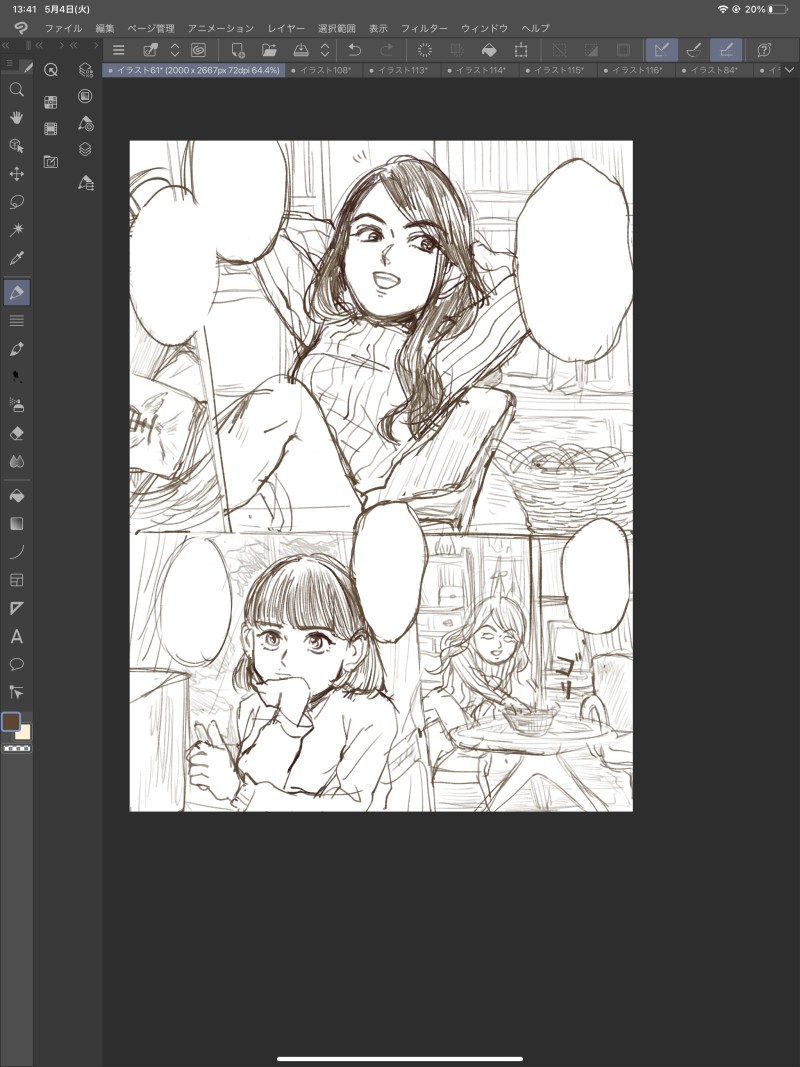This screenshot has height=1067, width=800.
Task: Switch to the イラスト108 tab
Action: coord(324,70)
